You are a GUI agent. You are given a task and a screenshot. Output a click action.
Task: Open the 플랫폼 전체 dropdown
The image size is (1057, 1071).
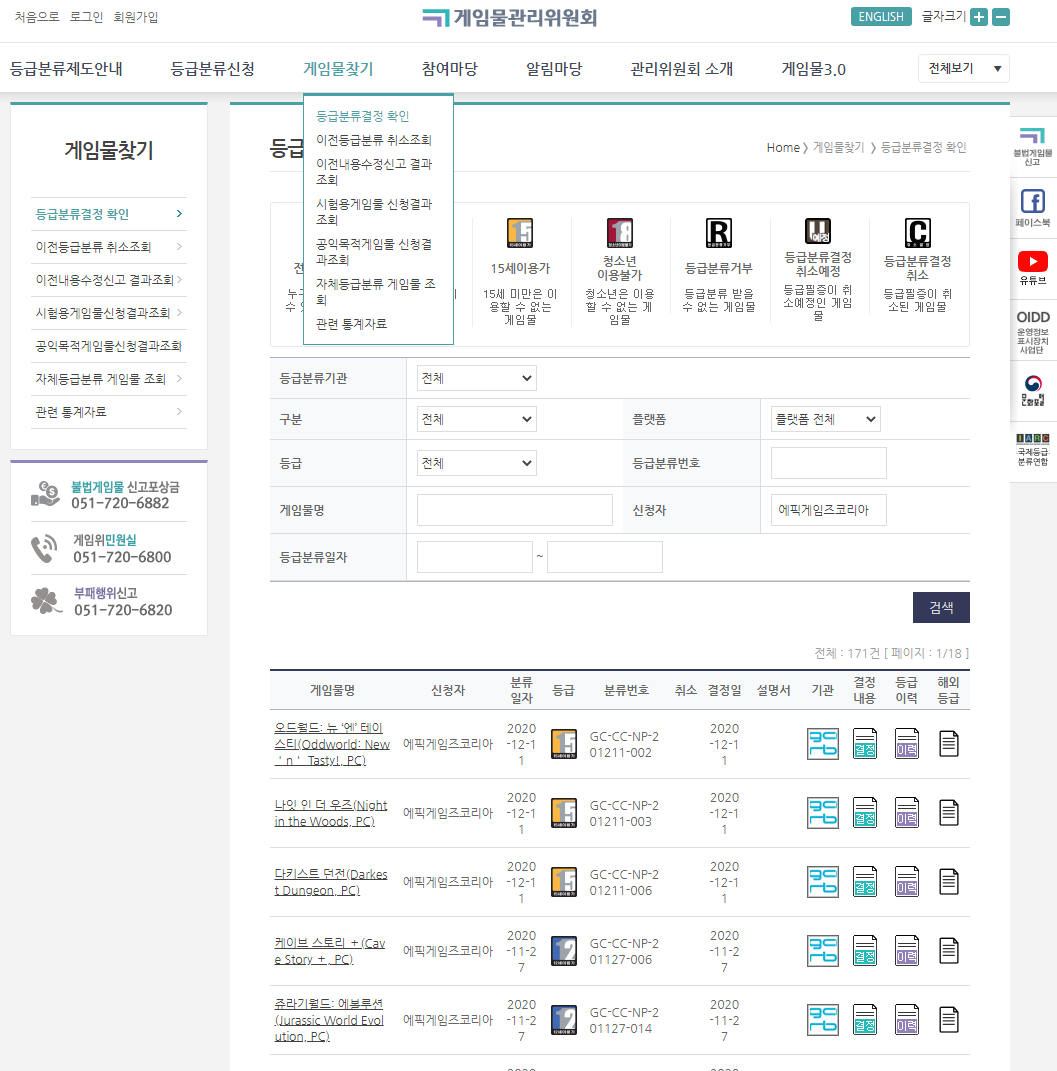pos(826,419)
